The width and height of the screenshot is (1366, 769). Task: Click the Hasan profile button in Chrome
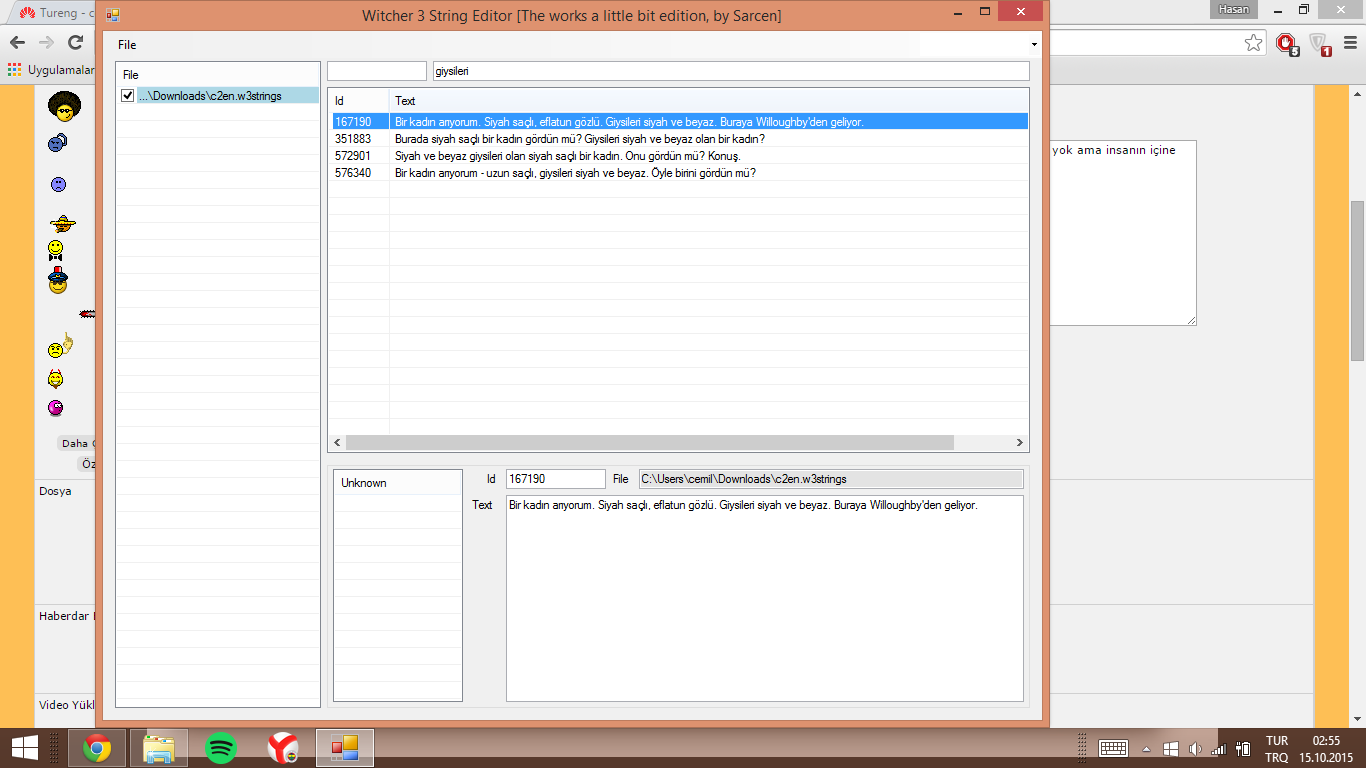point(1235,9)
